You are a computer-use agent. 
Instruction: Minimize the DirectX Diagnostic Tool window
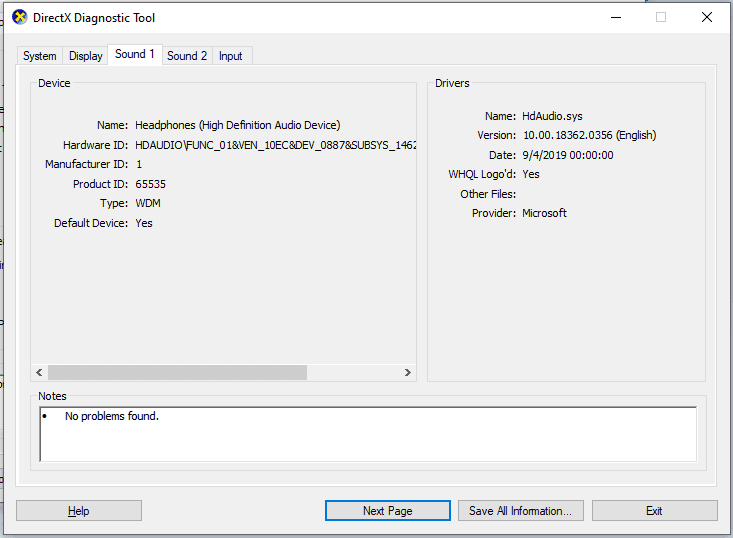614,17
